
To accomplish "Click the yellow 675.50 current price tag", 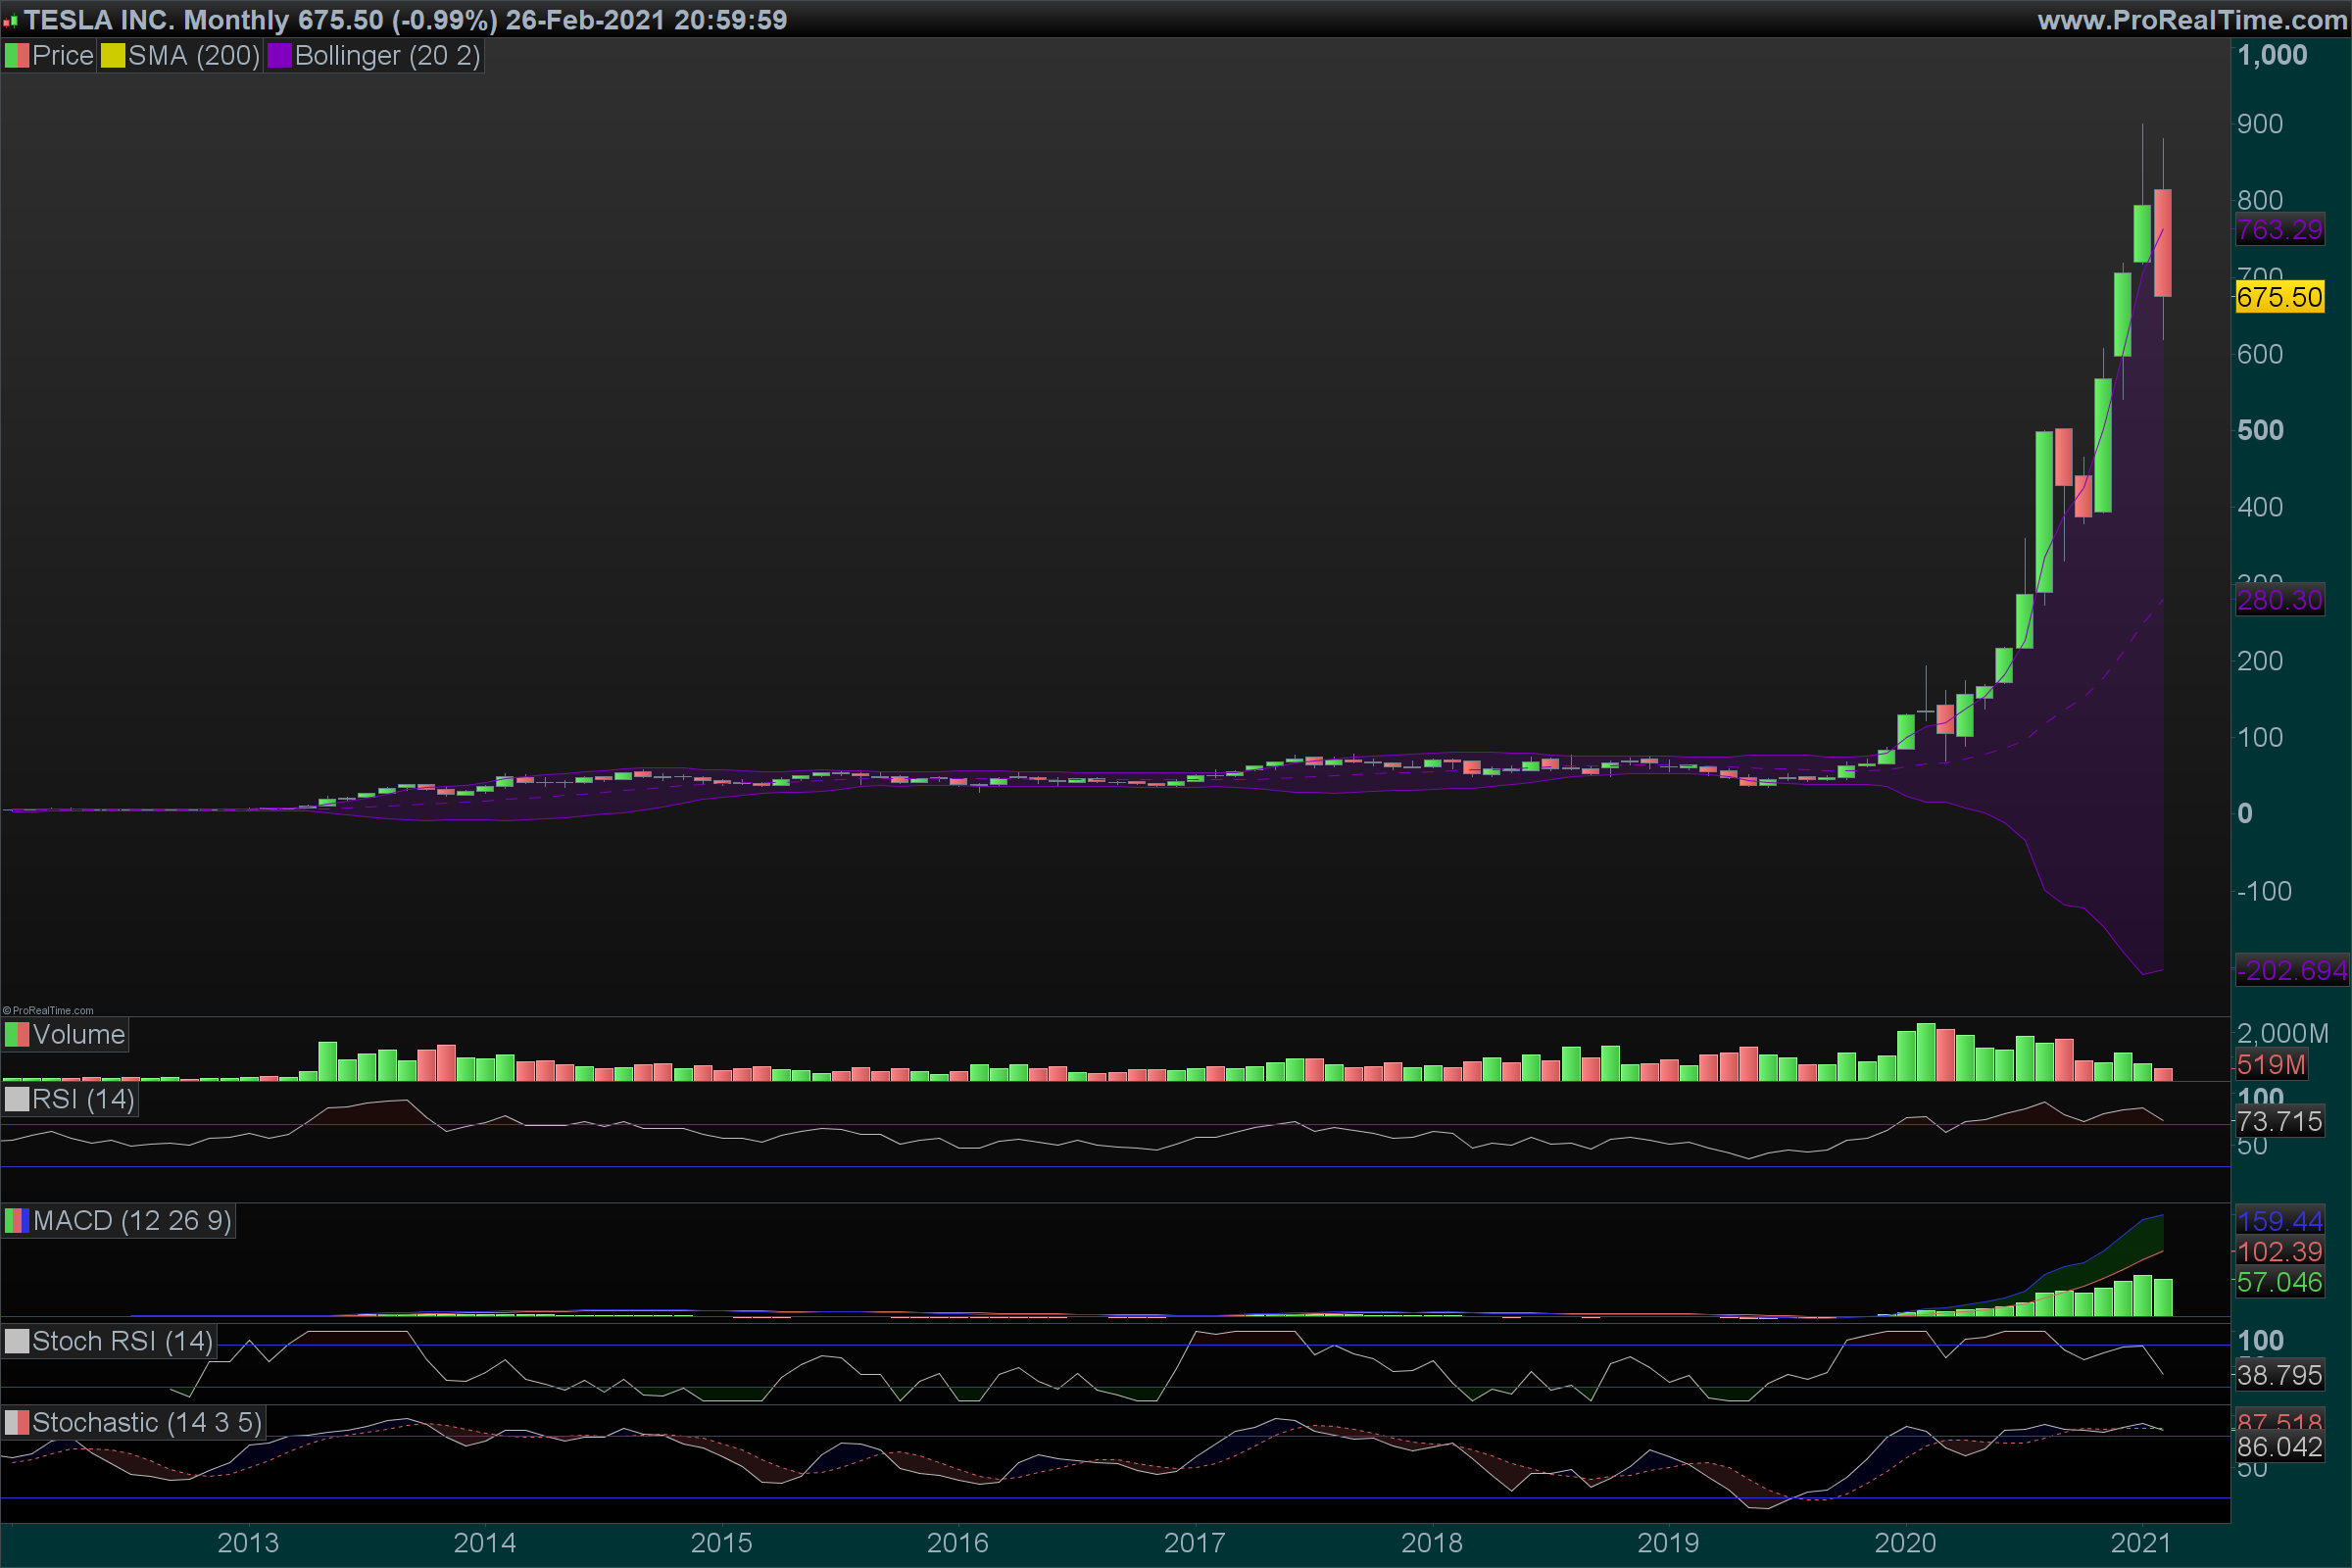I will [x=2279, y=297].
